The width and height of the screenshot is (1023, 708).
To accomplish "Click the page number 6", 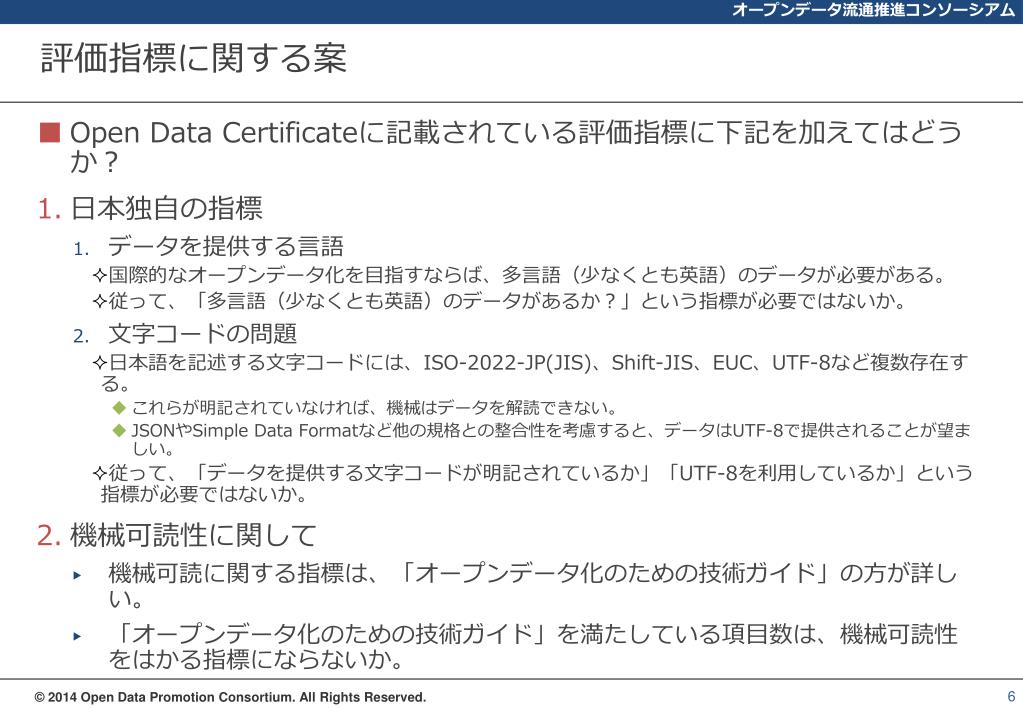I will (x=1011, y=696).
